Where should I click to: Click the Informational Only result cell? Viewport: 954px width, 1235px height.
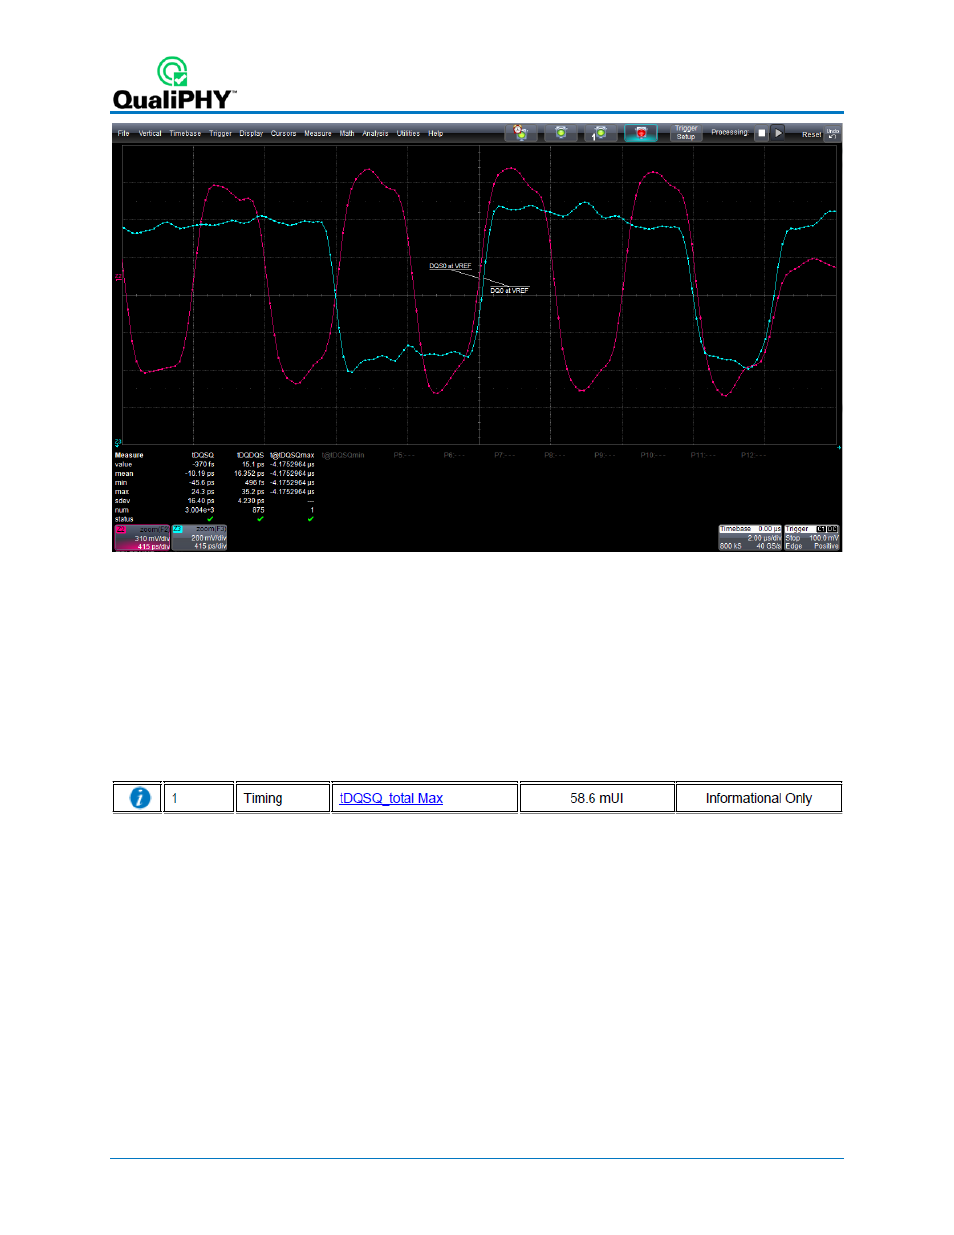[759, 798]
